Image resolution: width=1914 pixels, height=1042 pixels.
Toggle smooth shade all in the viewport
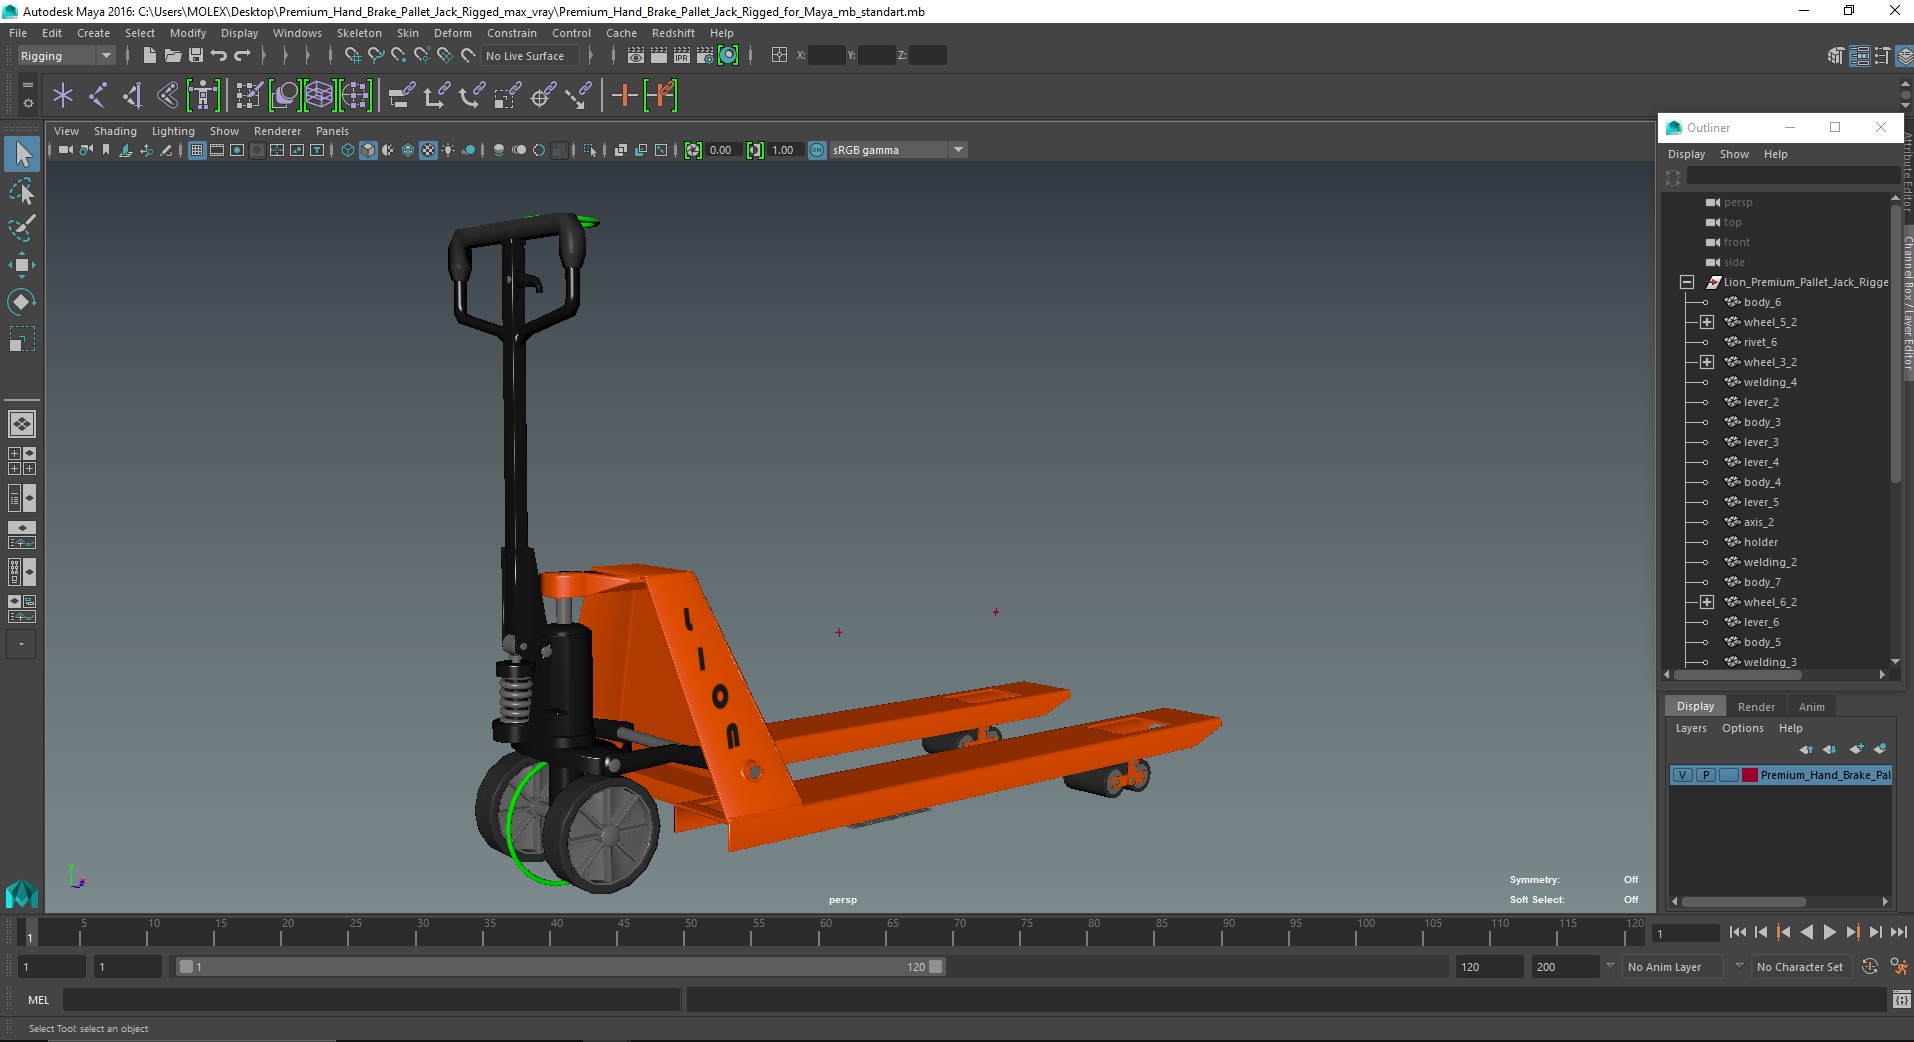pos(368,150)
